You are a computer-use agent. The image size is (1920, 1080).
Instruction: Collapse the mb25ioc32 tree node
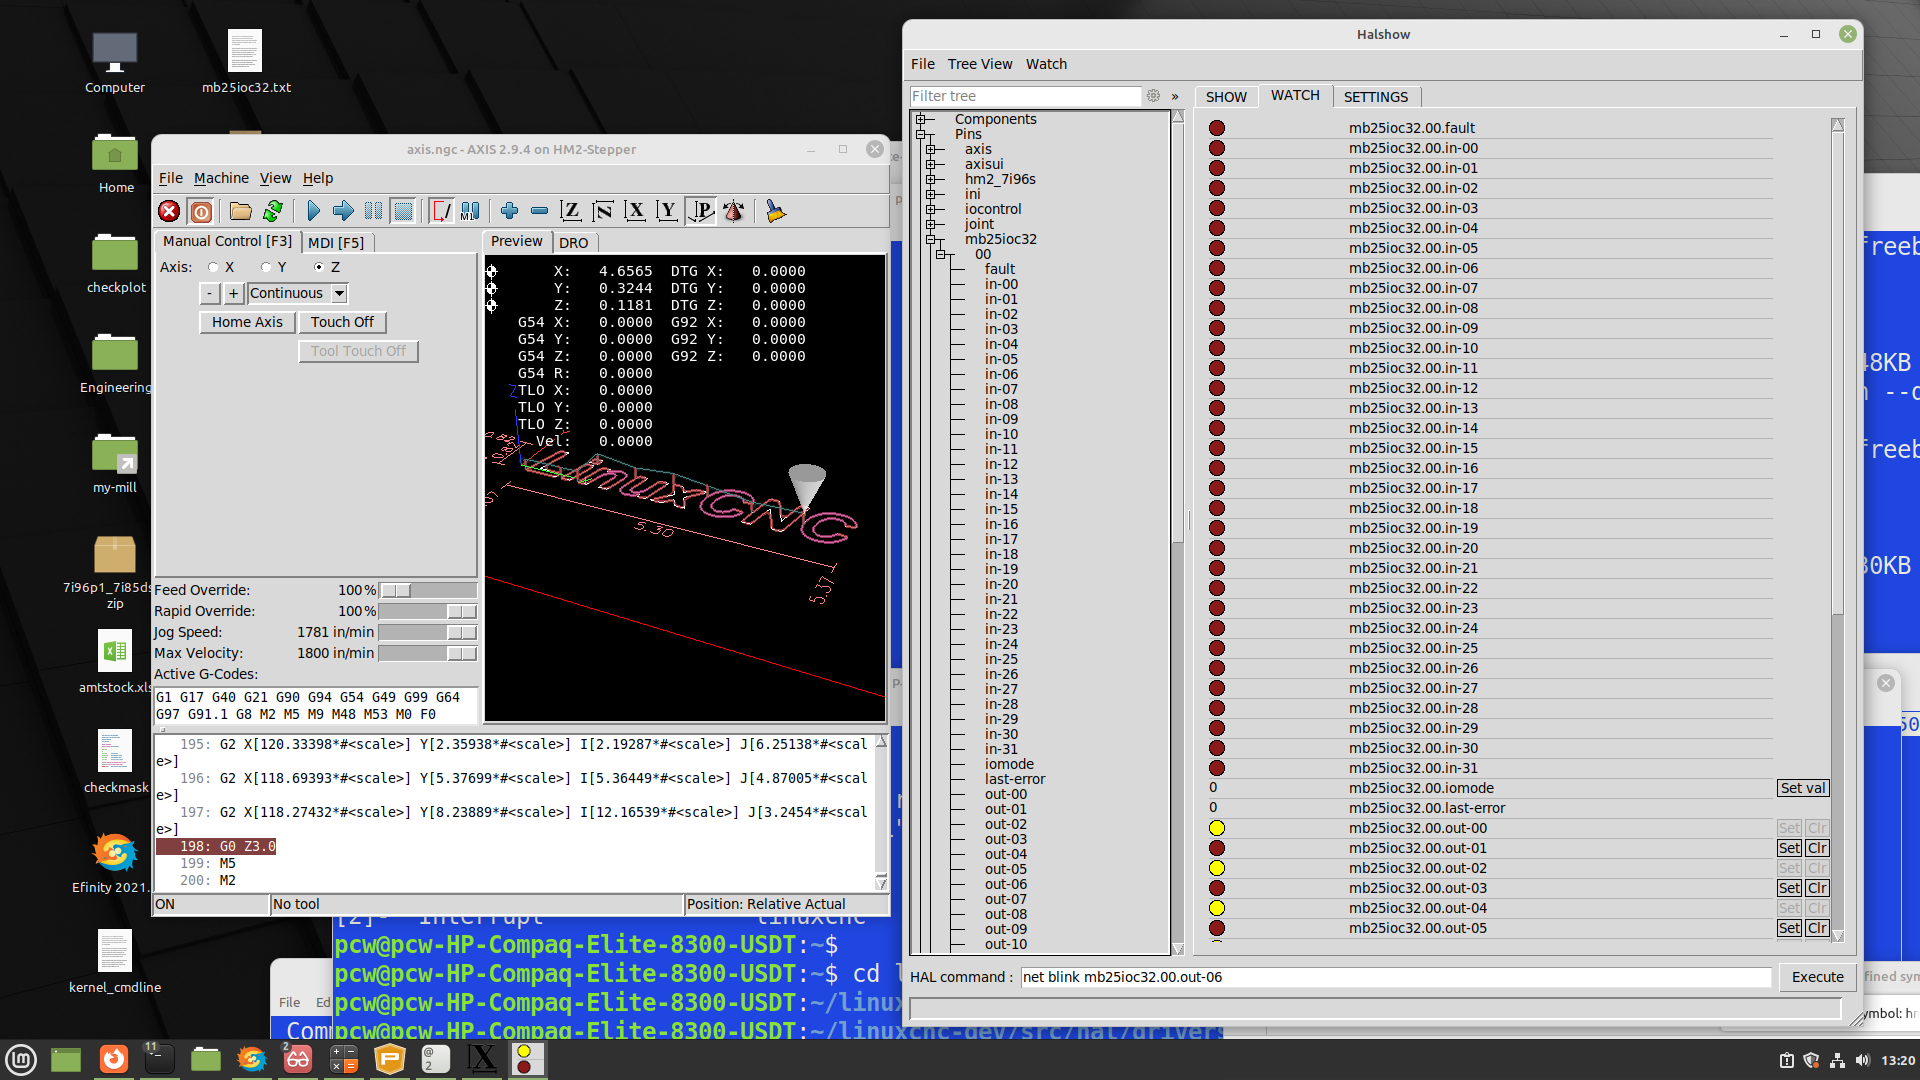tap(931, 239)
